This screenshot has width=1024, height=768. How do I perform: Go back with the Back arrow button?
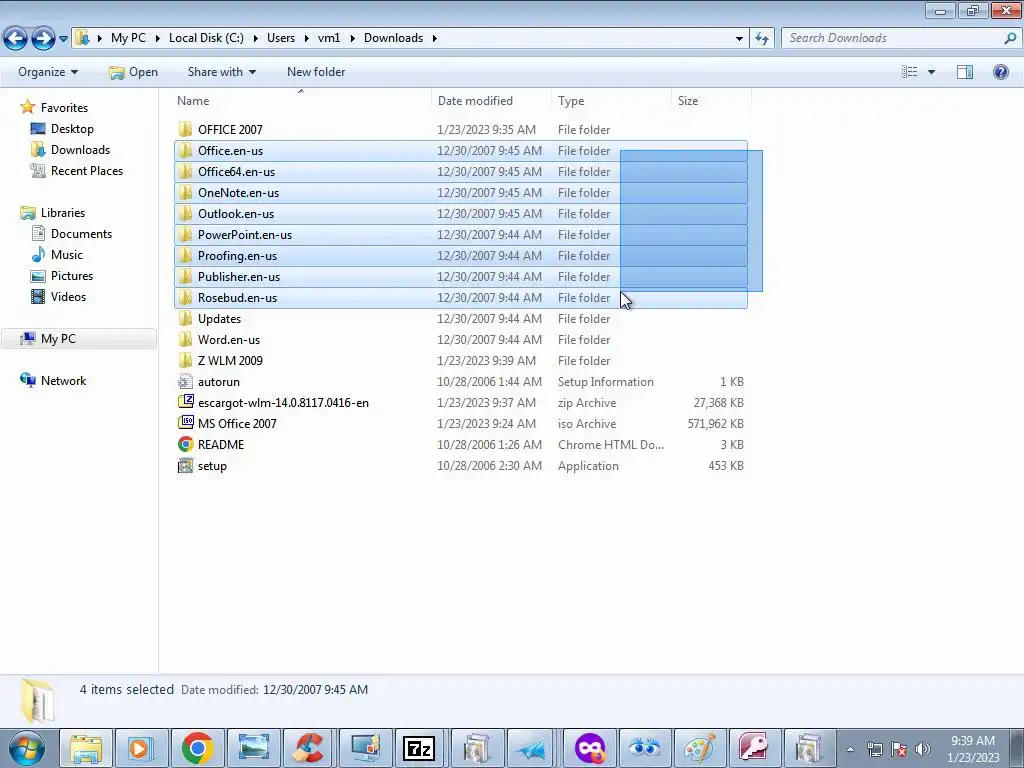16,38
